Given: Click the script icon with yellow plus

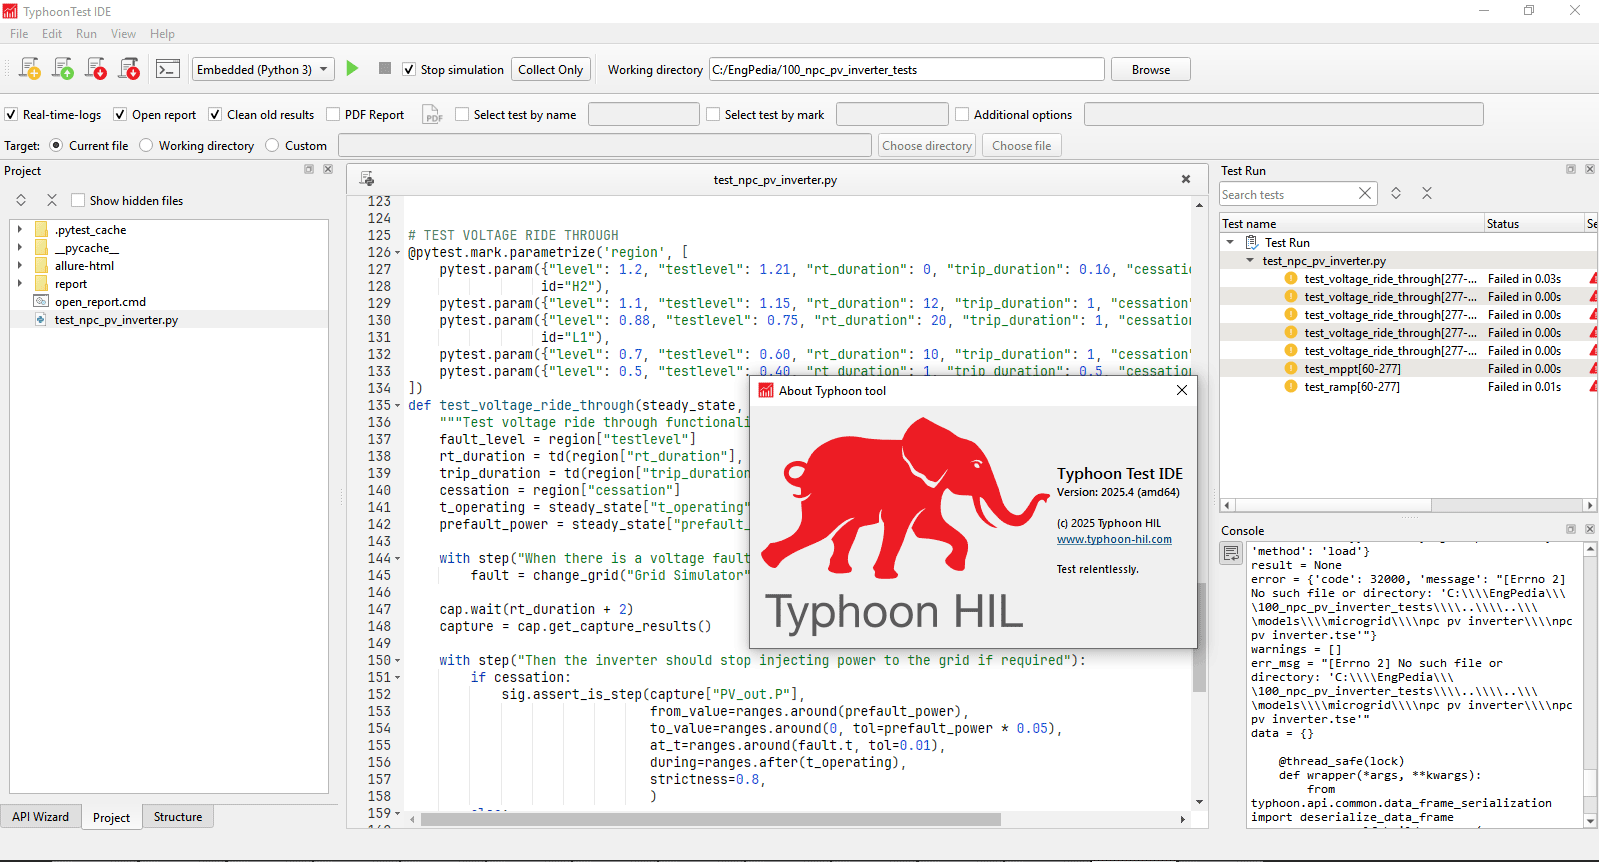Looking at the screenshot, I should 30,69.
